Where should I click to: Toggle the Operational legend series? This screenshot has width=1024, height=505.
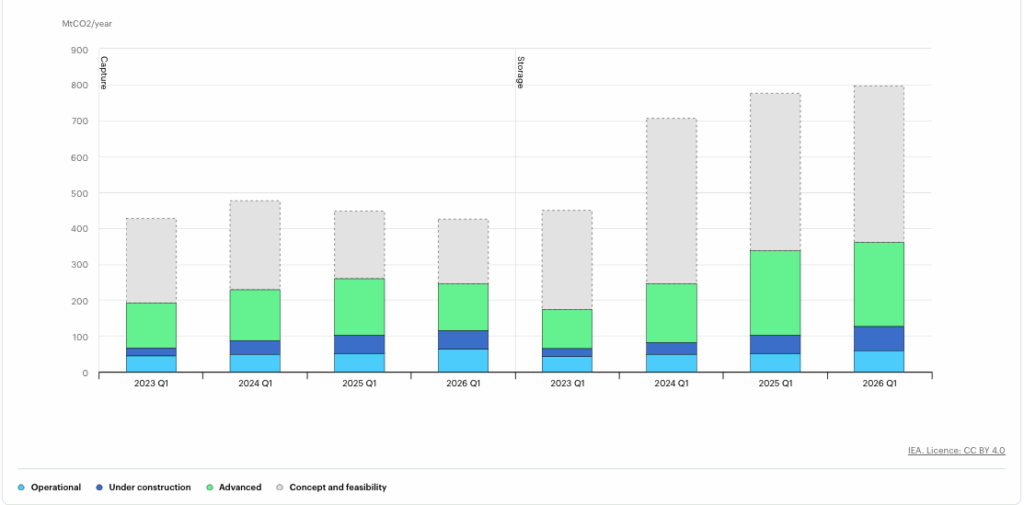55,487
